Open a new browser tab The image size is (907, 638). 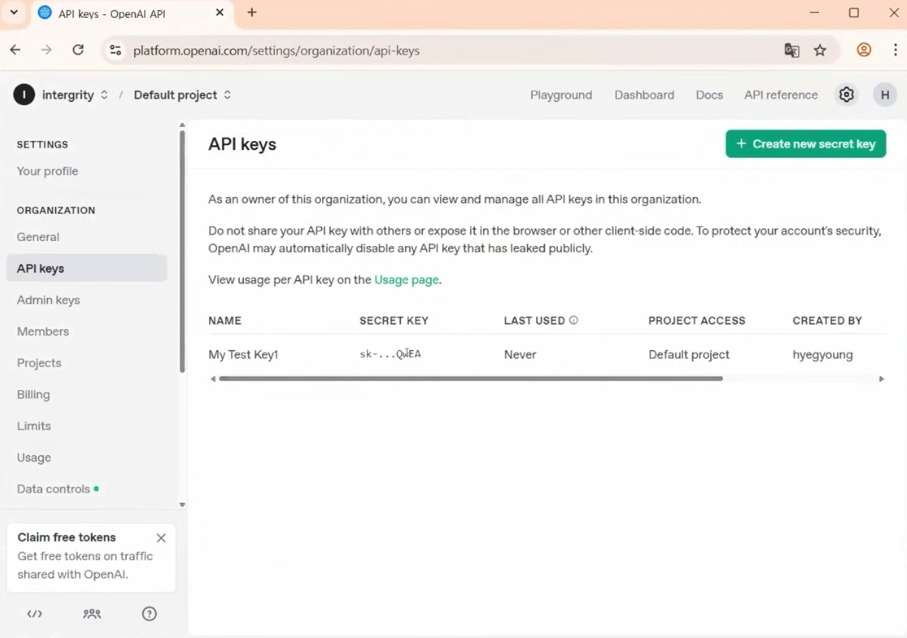pyautogui.click(x=252, y=13)
